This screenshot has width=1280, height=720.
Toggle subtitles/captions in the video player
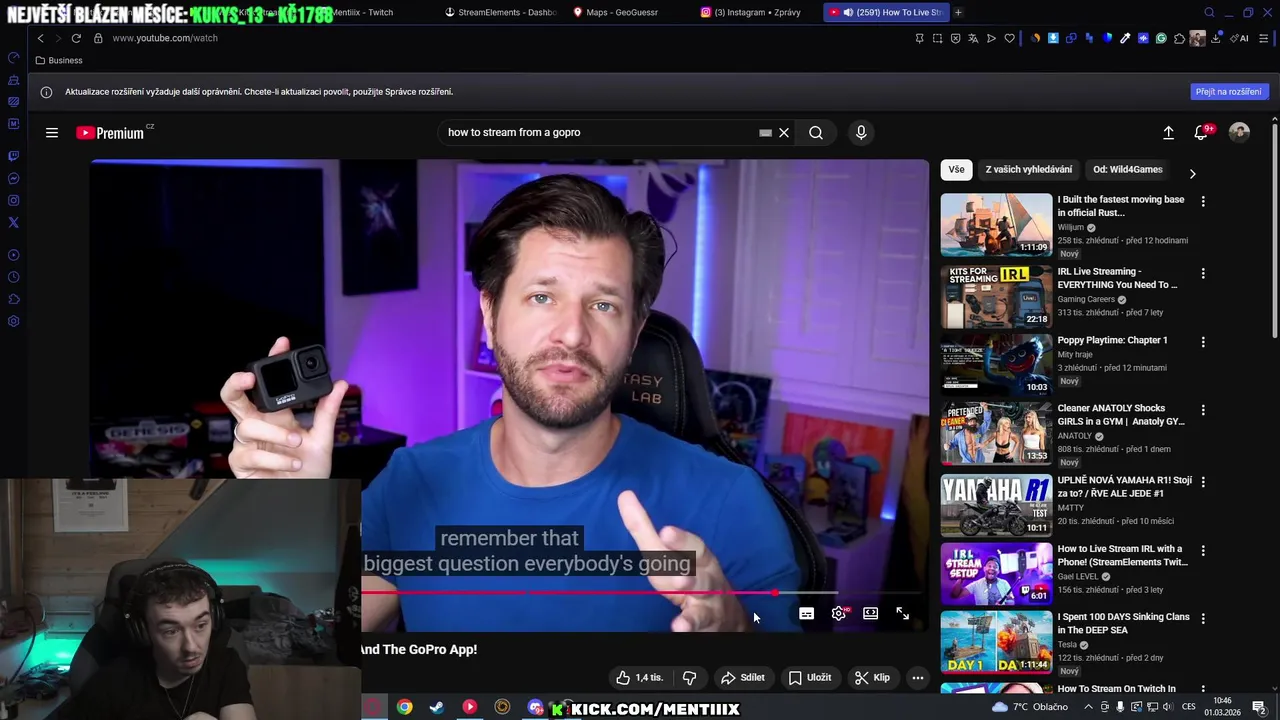pos(807,613)
